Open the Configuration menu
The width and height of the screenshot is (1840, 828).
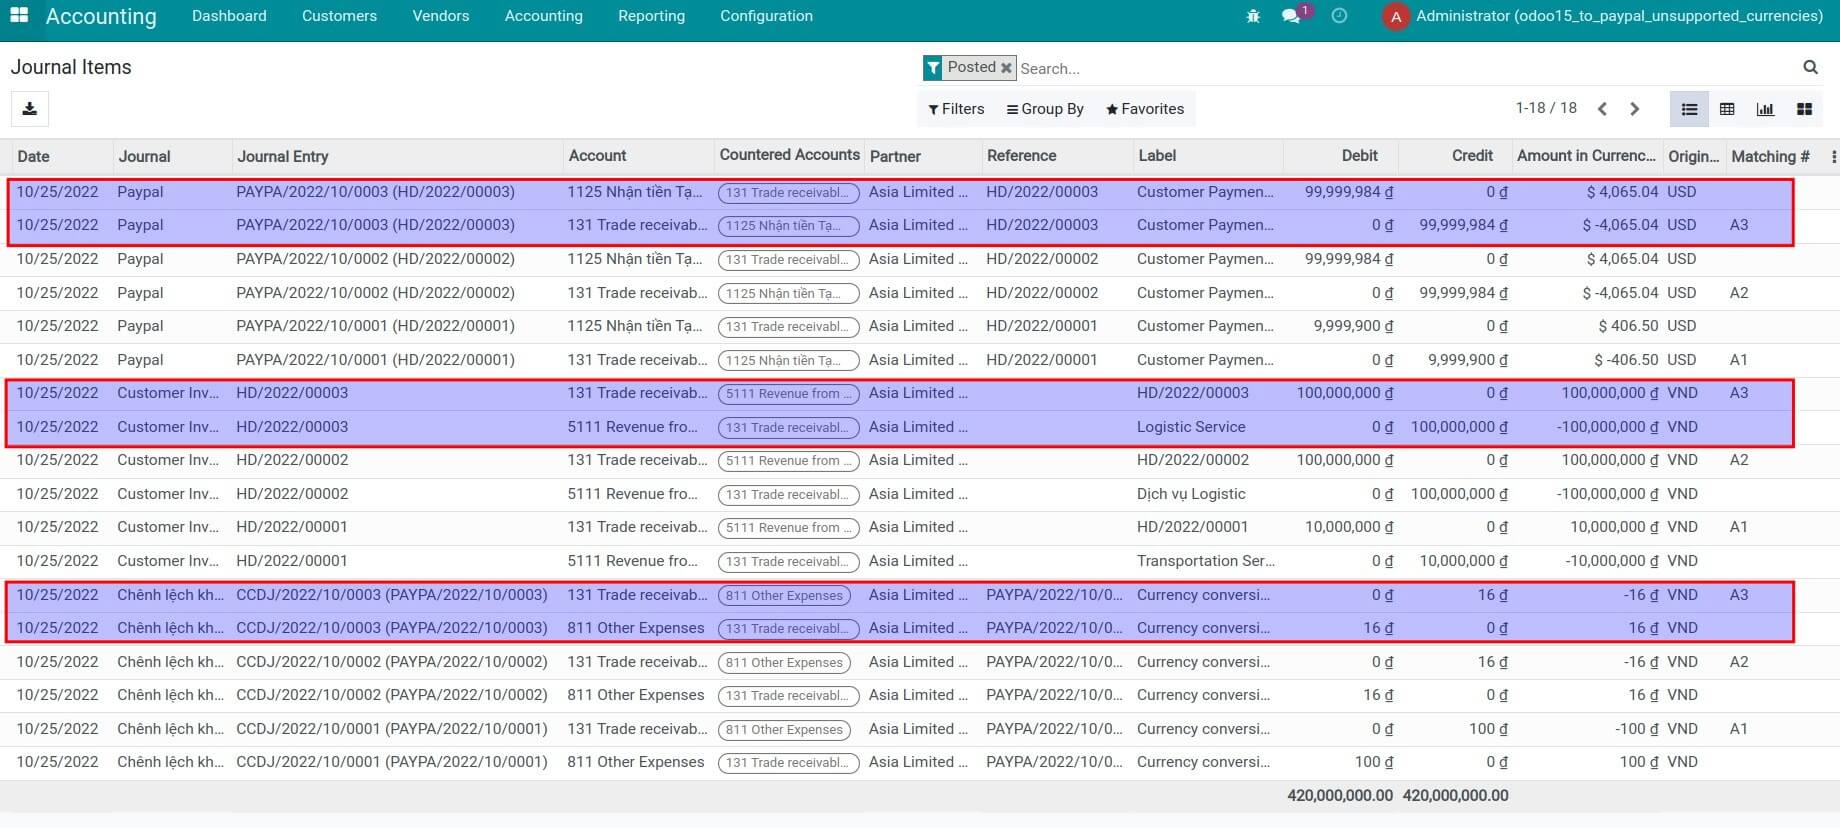tap(766, 16)
